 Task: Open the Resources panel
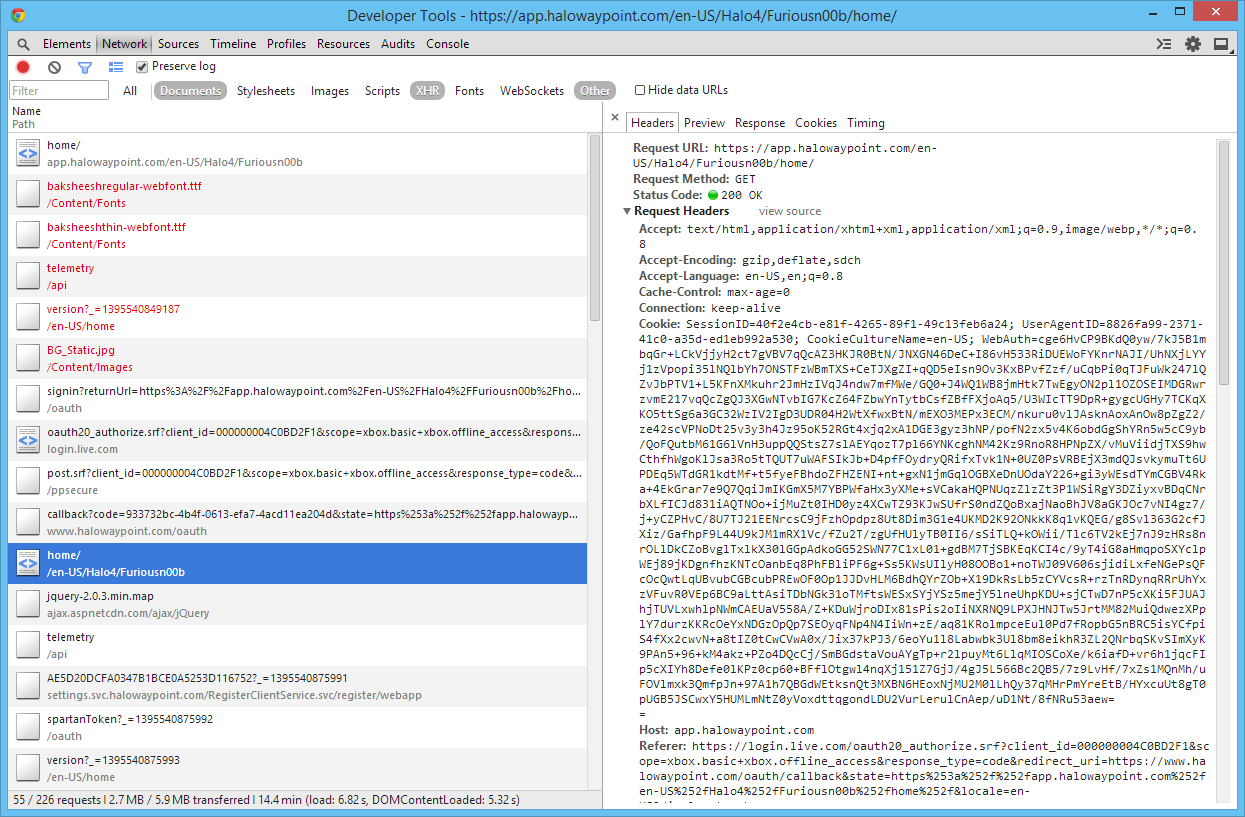pyautogui.click(x=343, y=44)
